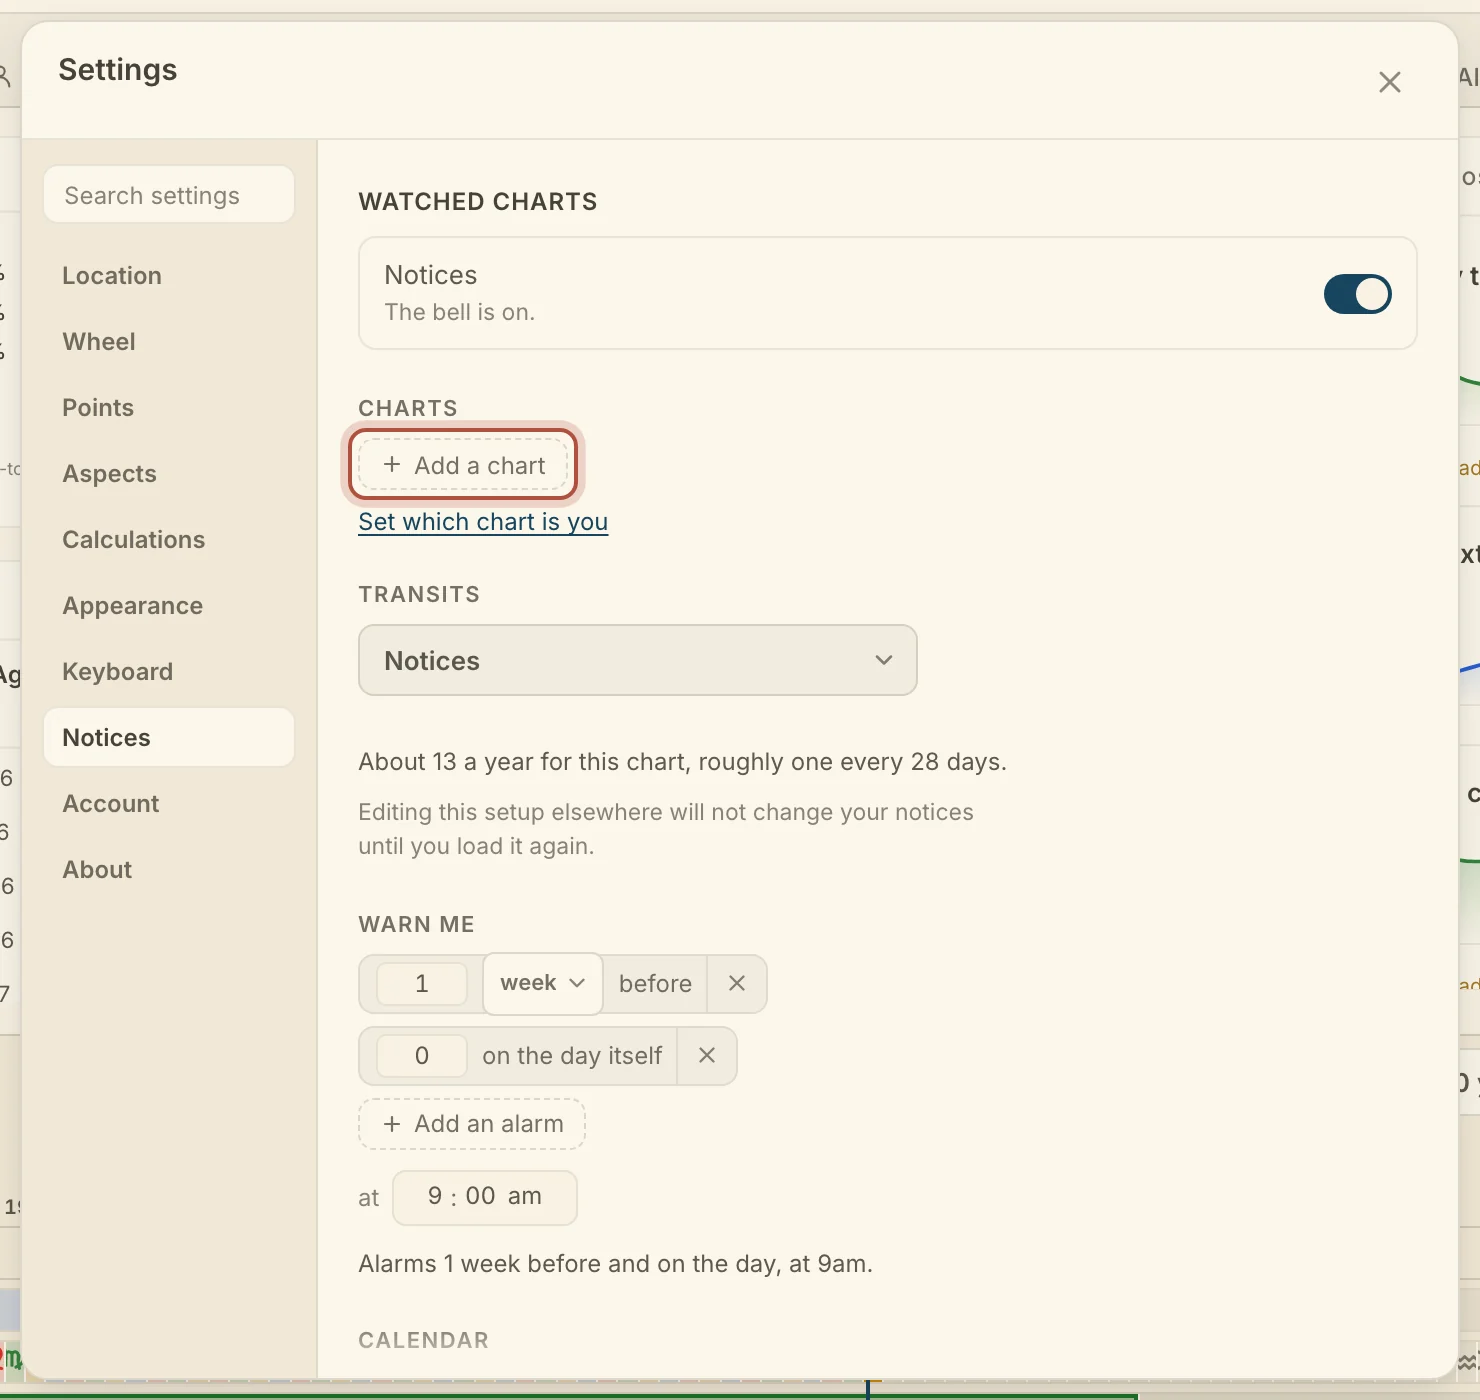
Task: Click the About 13 a year text
Action: pos(683,762)
